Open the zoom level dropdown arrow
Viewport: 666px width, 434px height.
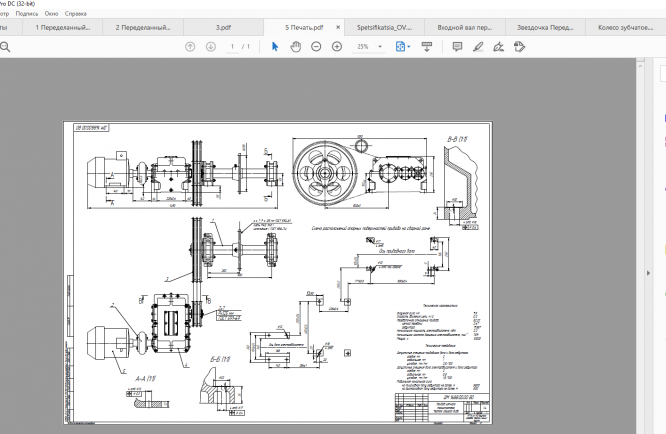tap(380, 47)
